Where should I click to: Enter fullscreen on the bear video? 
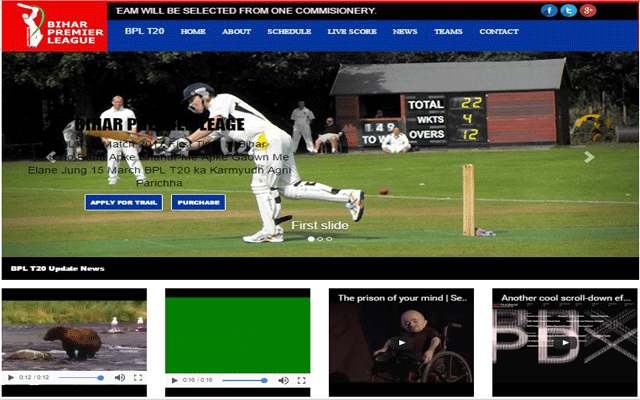pos(138,378)
